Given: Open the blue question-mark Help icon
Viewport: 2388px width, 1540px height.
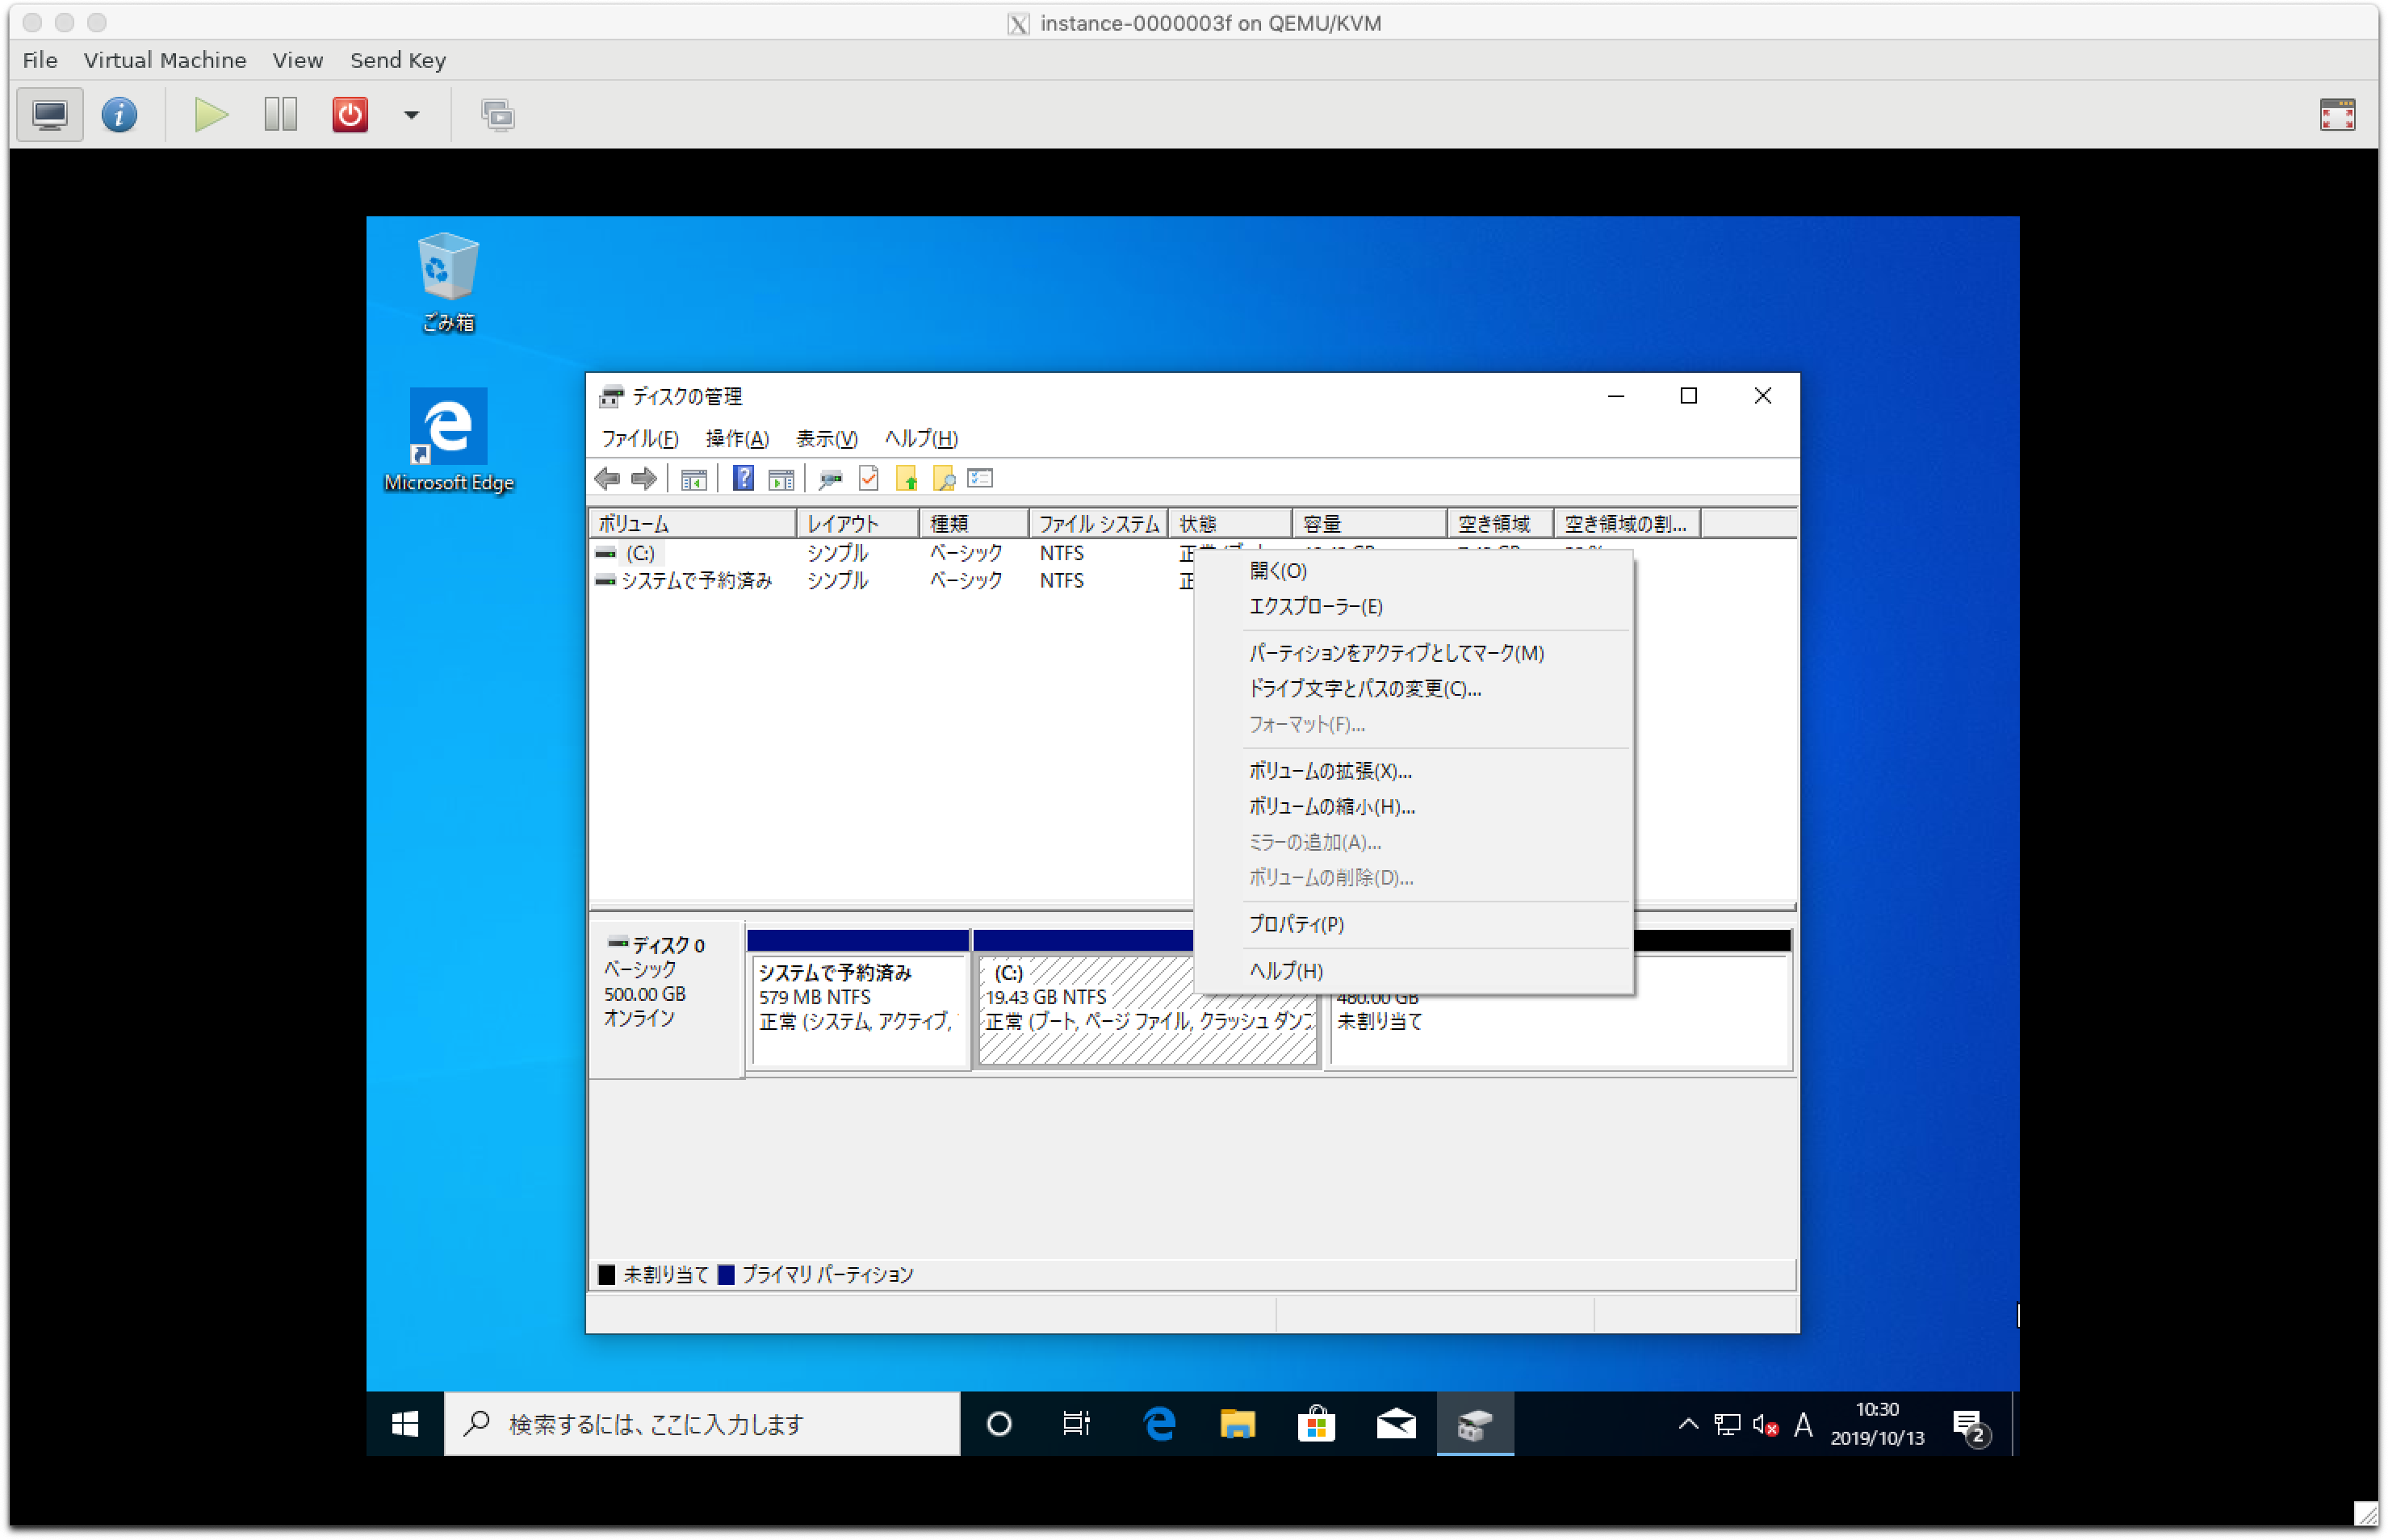Looking at the screenshot, I should [x=743, y=478].
